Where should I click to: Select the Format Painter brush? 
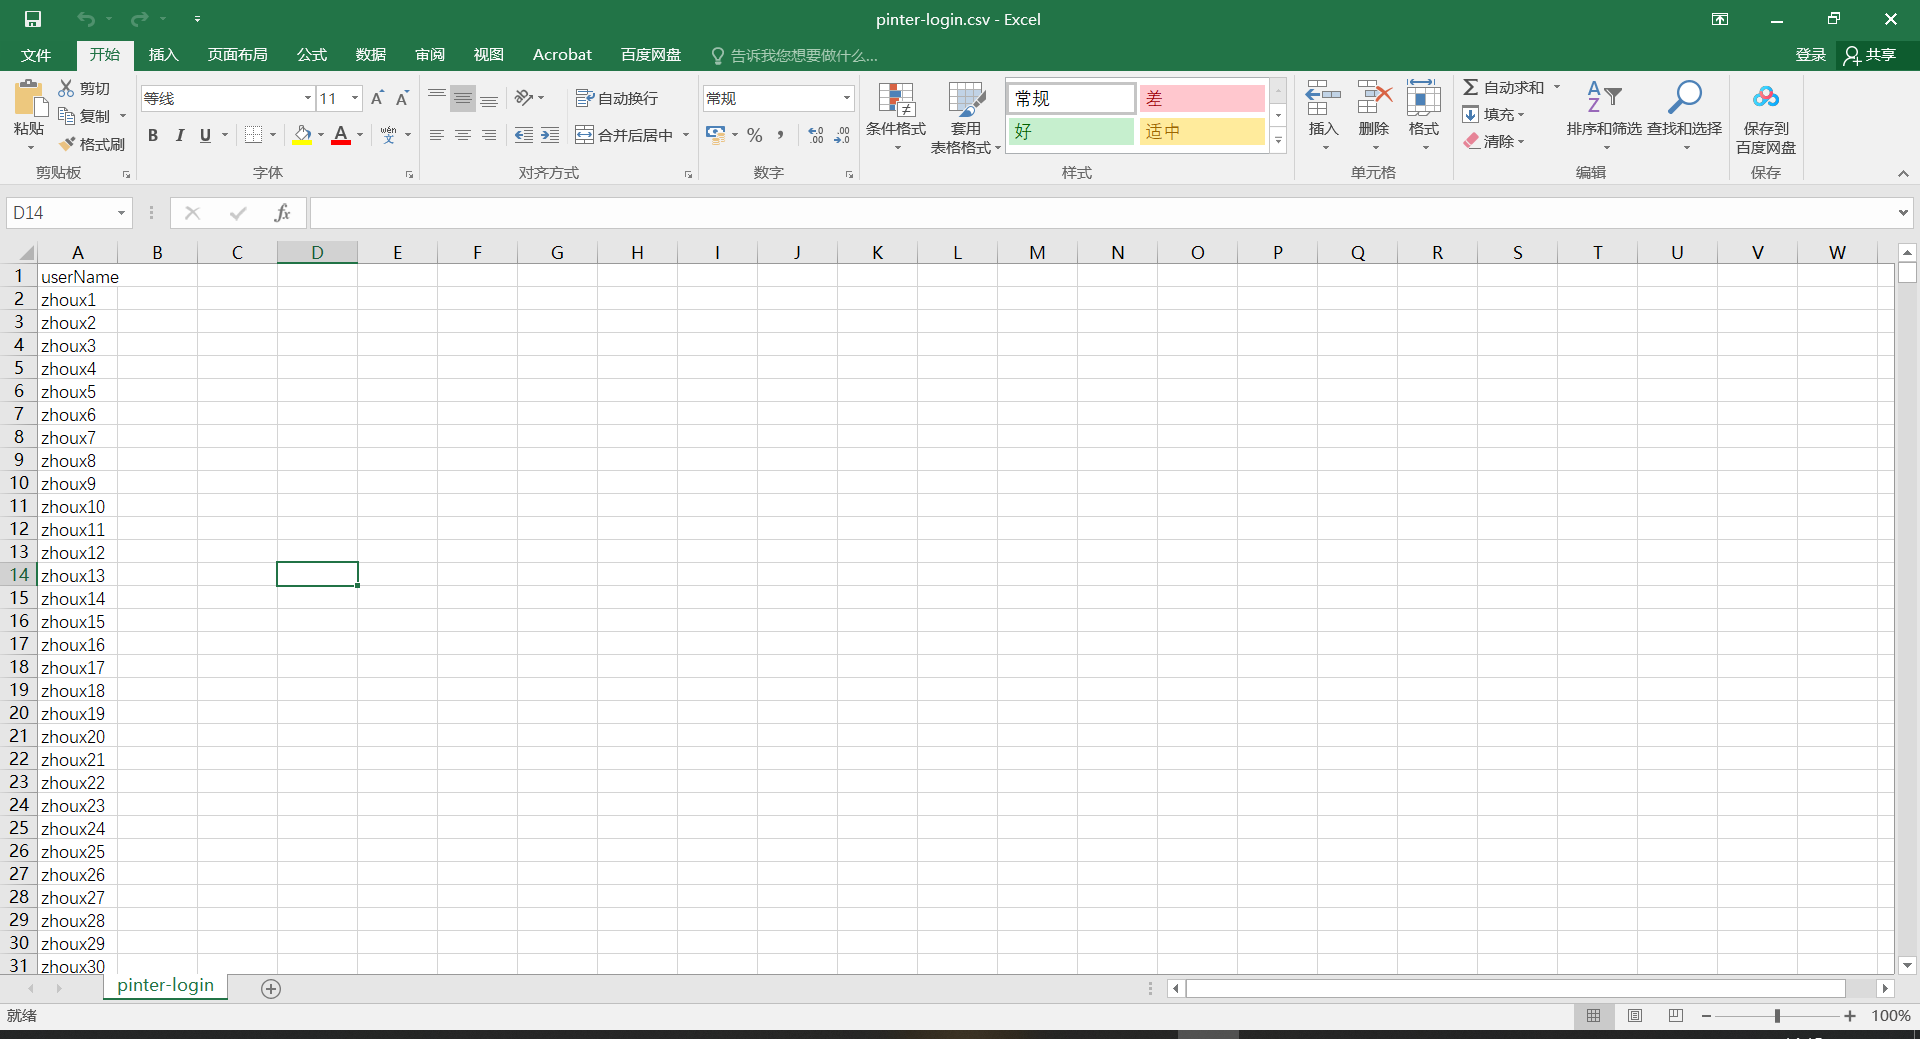[x=67, y=144]
